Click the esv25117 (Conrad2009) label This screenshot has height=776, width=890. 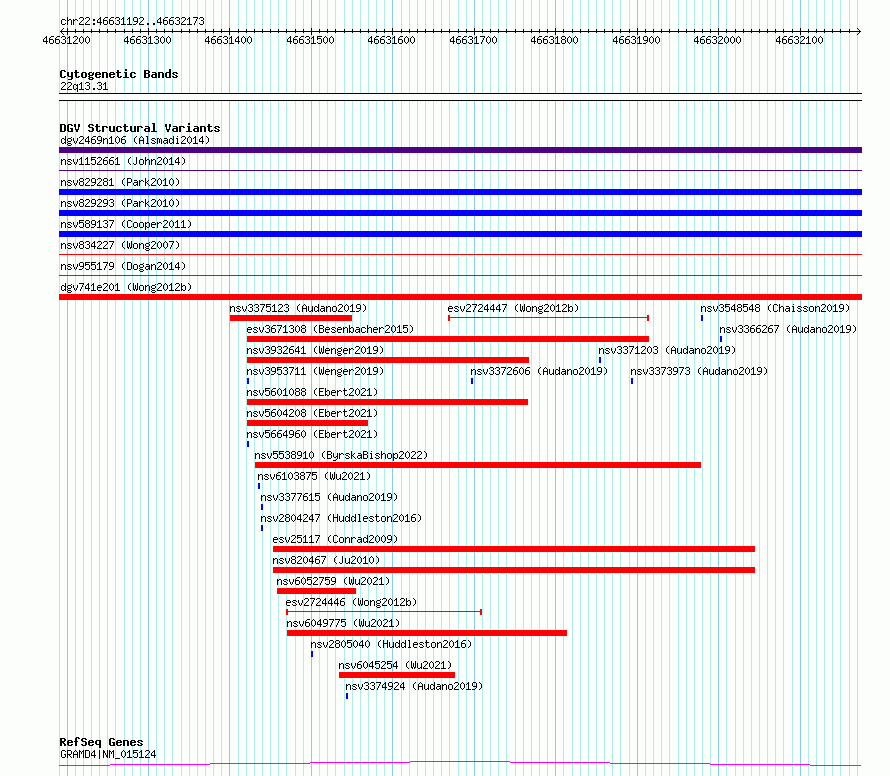point(335,539)
